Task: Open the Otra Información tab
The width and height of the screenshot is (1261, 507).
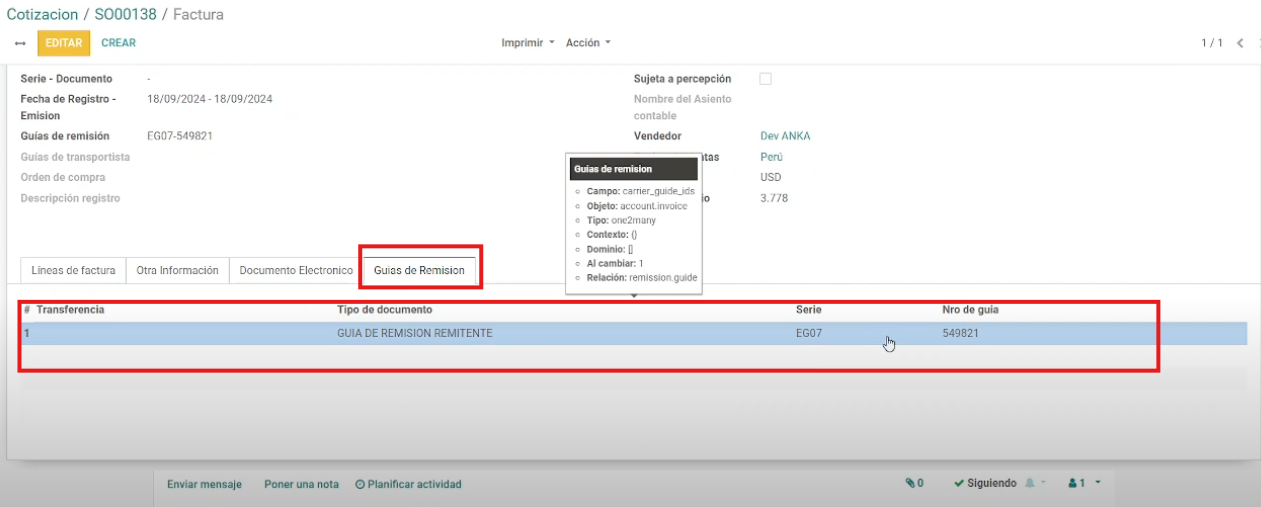Action: pyautogui.click(x=177, y=271)
